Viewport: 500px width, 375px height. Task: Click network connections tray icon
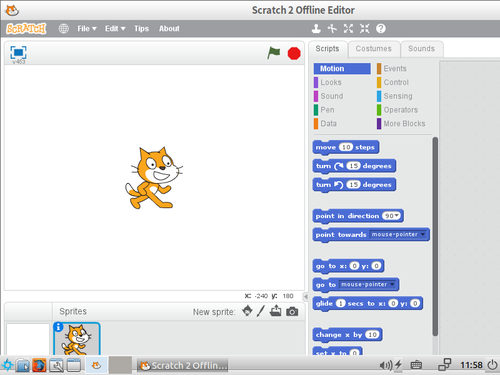tap(445, 365)
